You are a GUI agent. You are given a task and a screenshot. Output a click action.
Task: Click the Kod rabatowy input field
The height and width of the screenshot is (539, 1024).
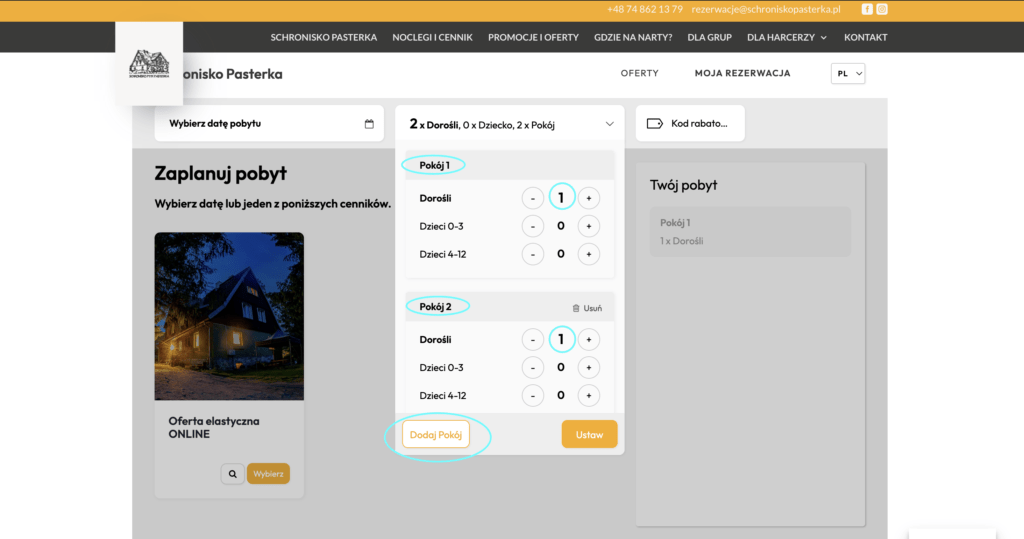(699, 124)
